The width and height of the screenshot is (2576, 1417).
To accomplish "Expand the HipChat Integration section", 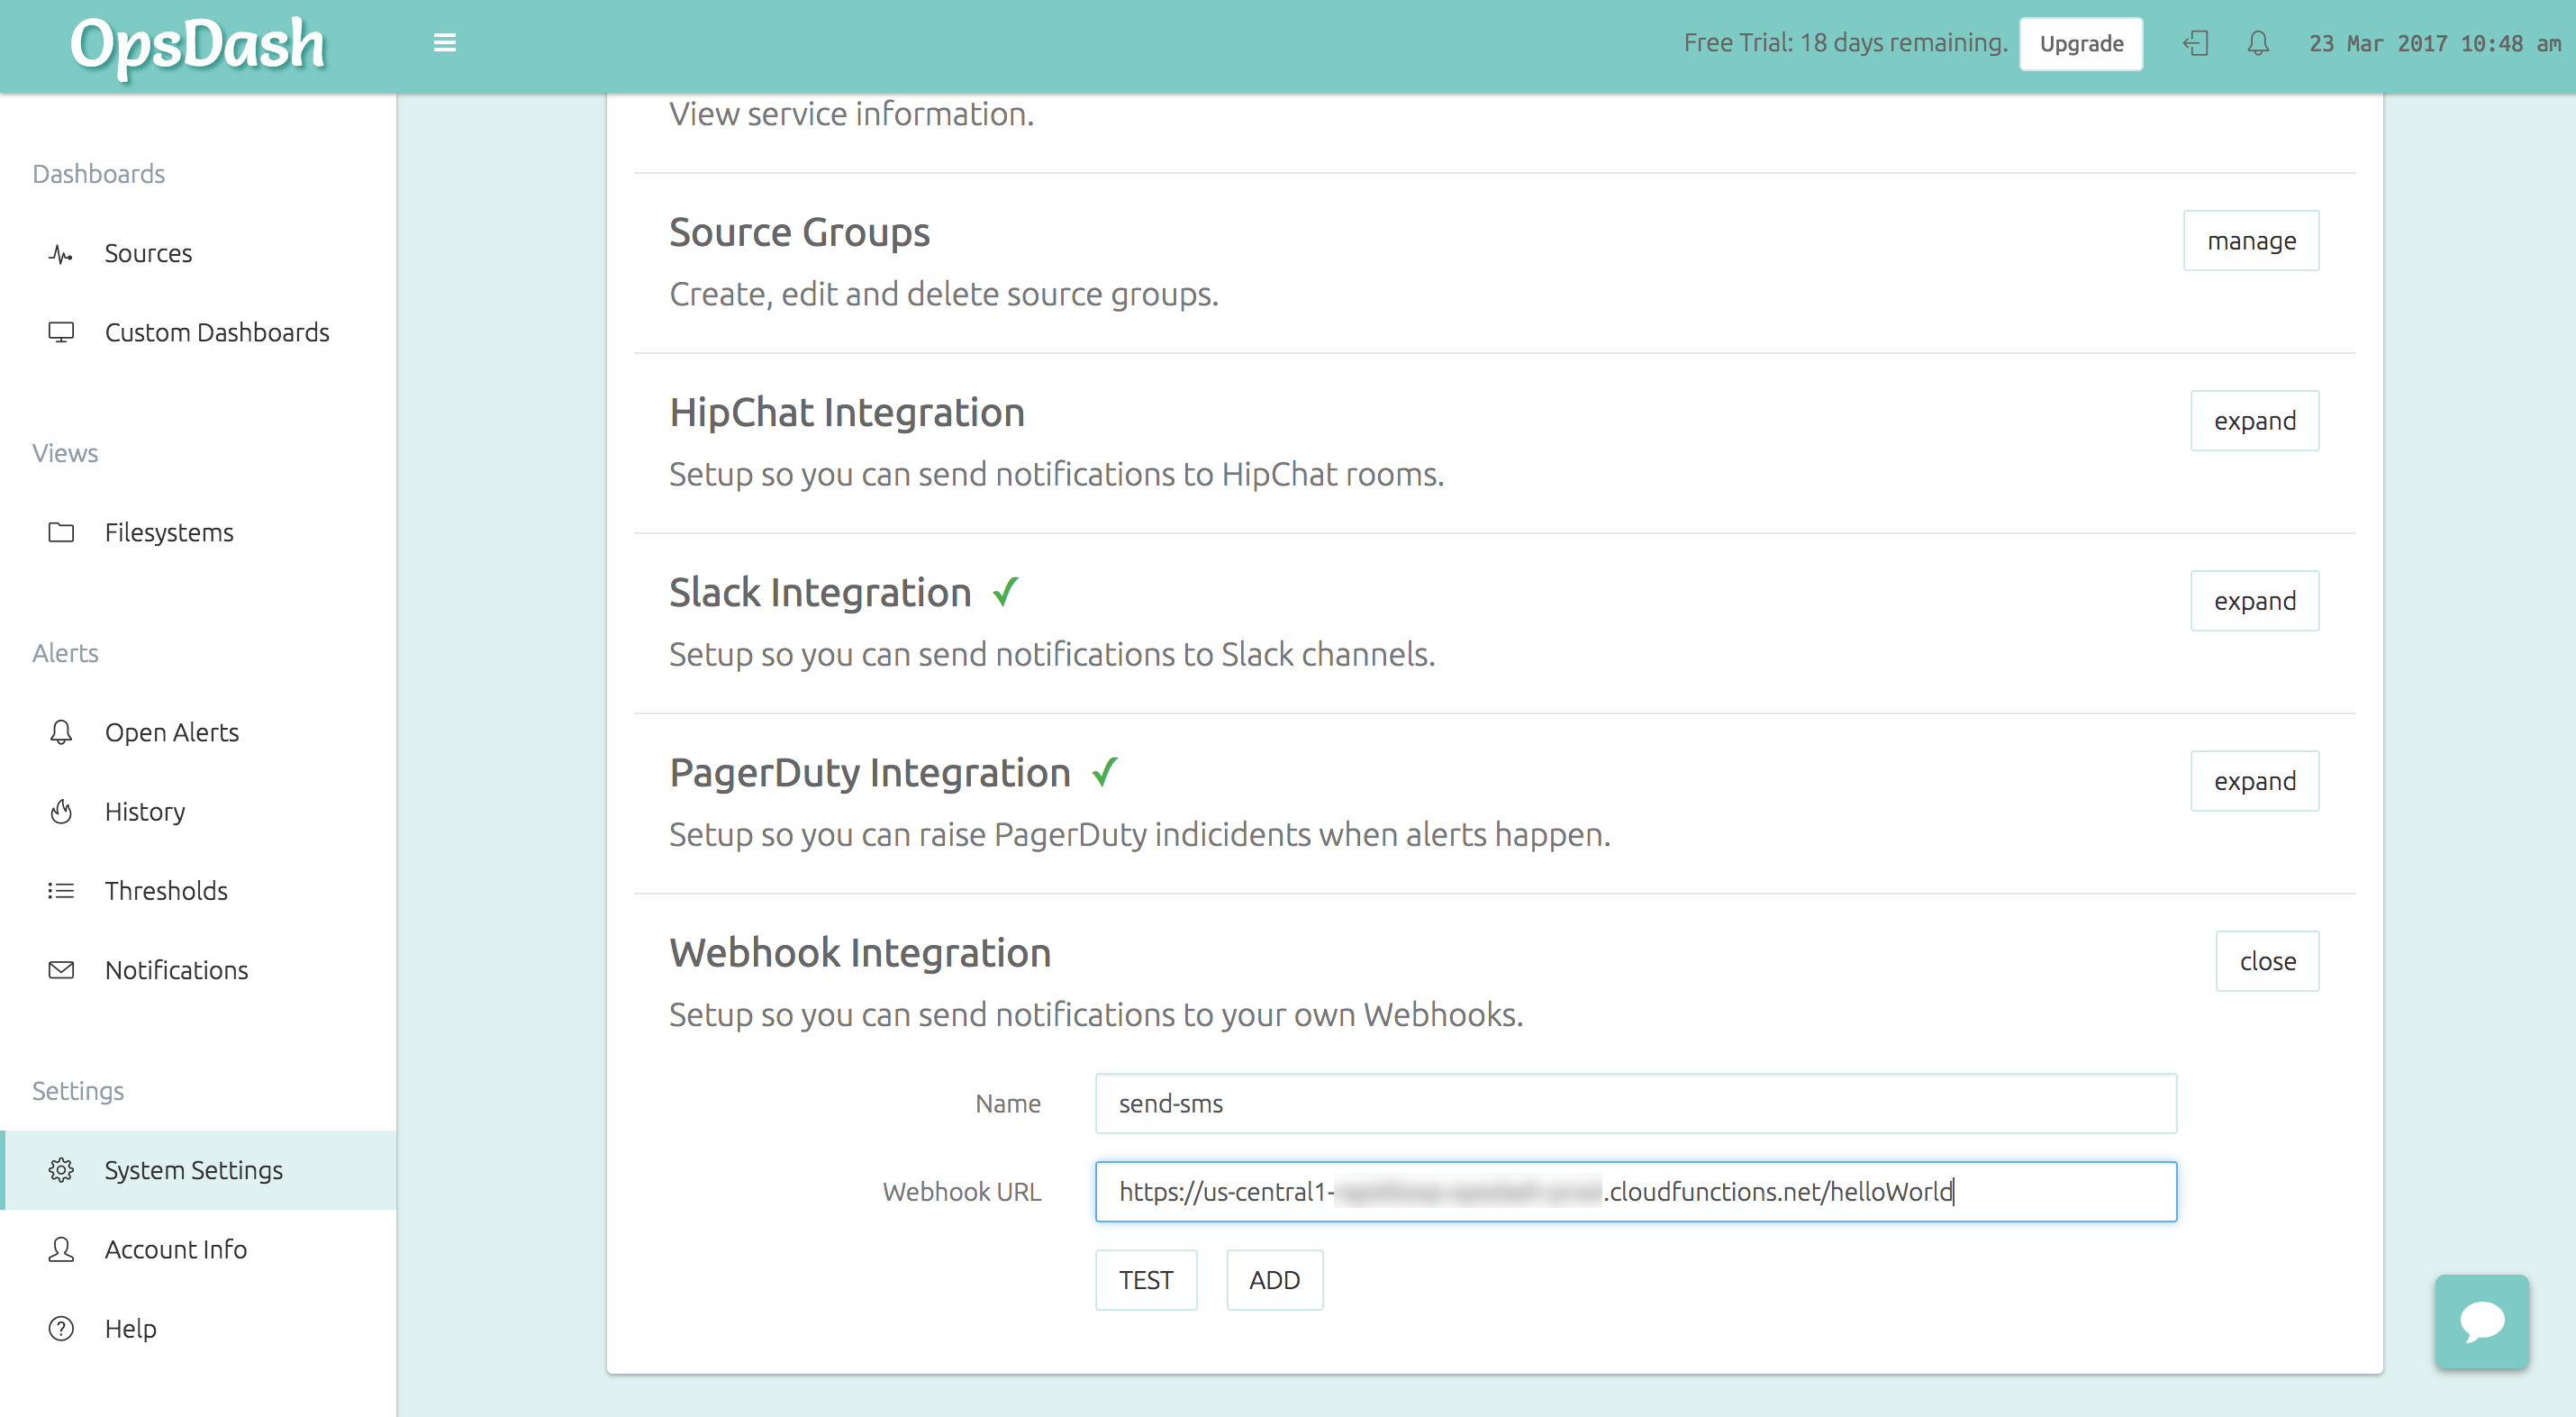I will click(x=2254, y=420).
